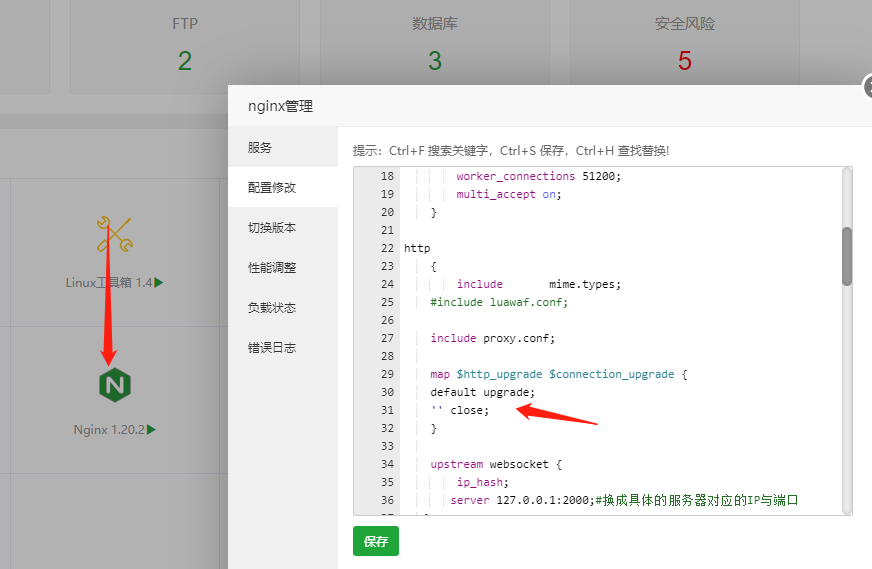Switch to the 配置修改 tab

283,187
